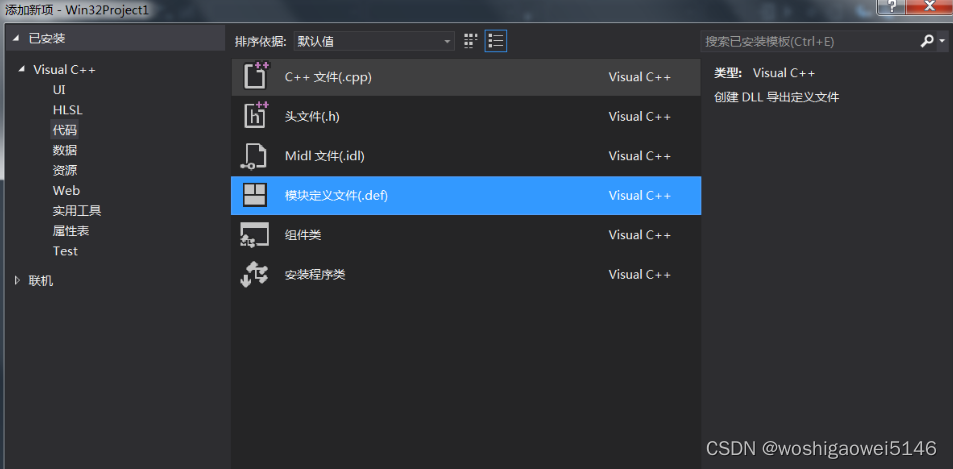The image size is (953, 469).
Task: Switch to medium icons grid view
Action: click(470, 41)
